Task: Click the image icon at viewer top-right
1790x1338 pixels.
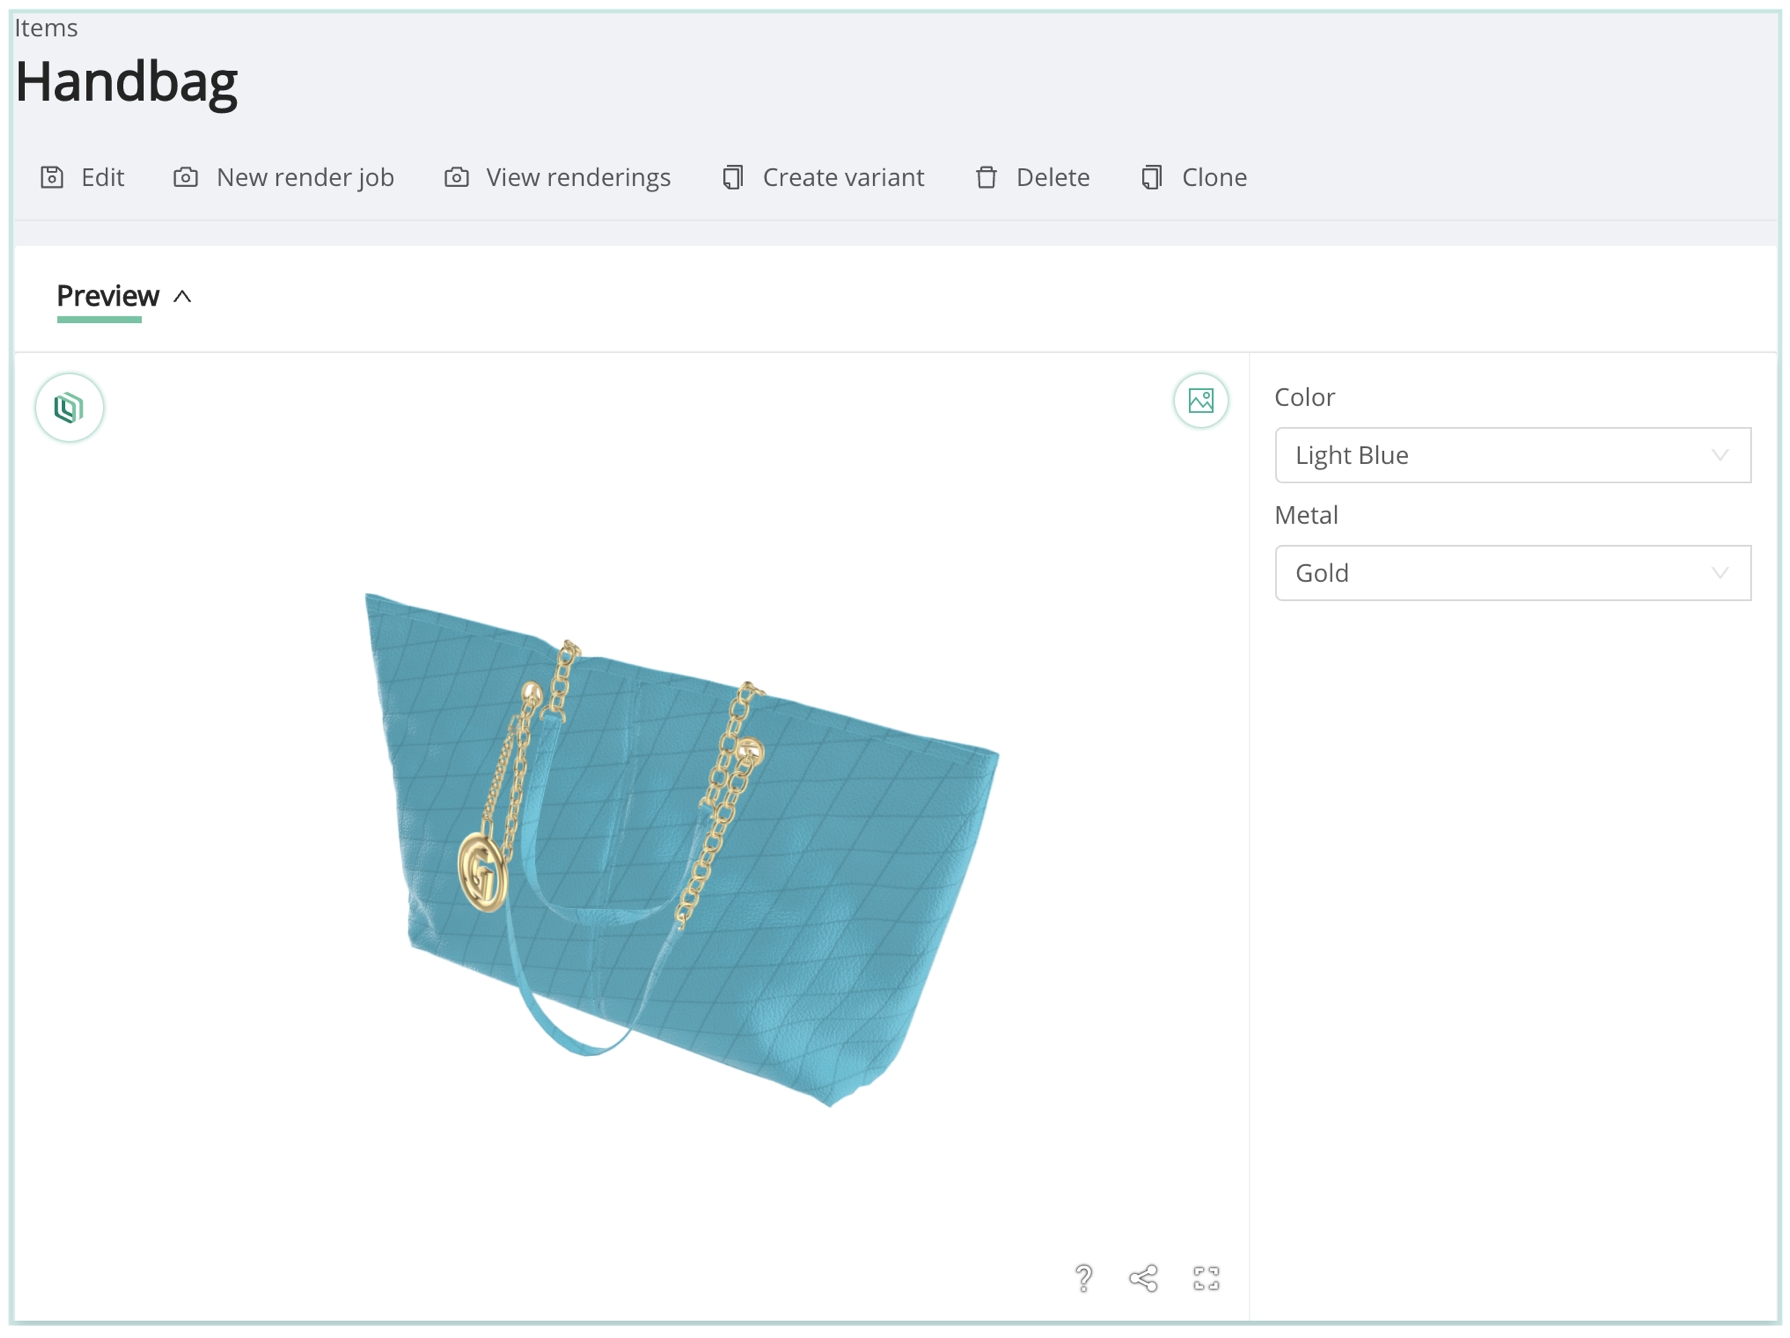Action: pos(1200,401)
